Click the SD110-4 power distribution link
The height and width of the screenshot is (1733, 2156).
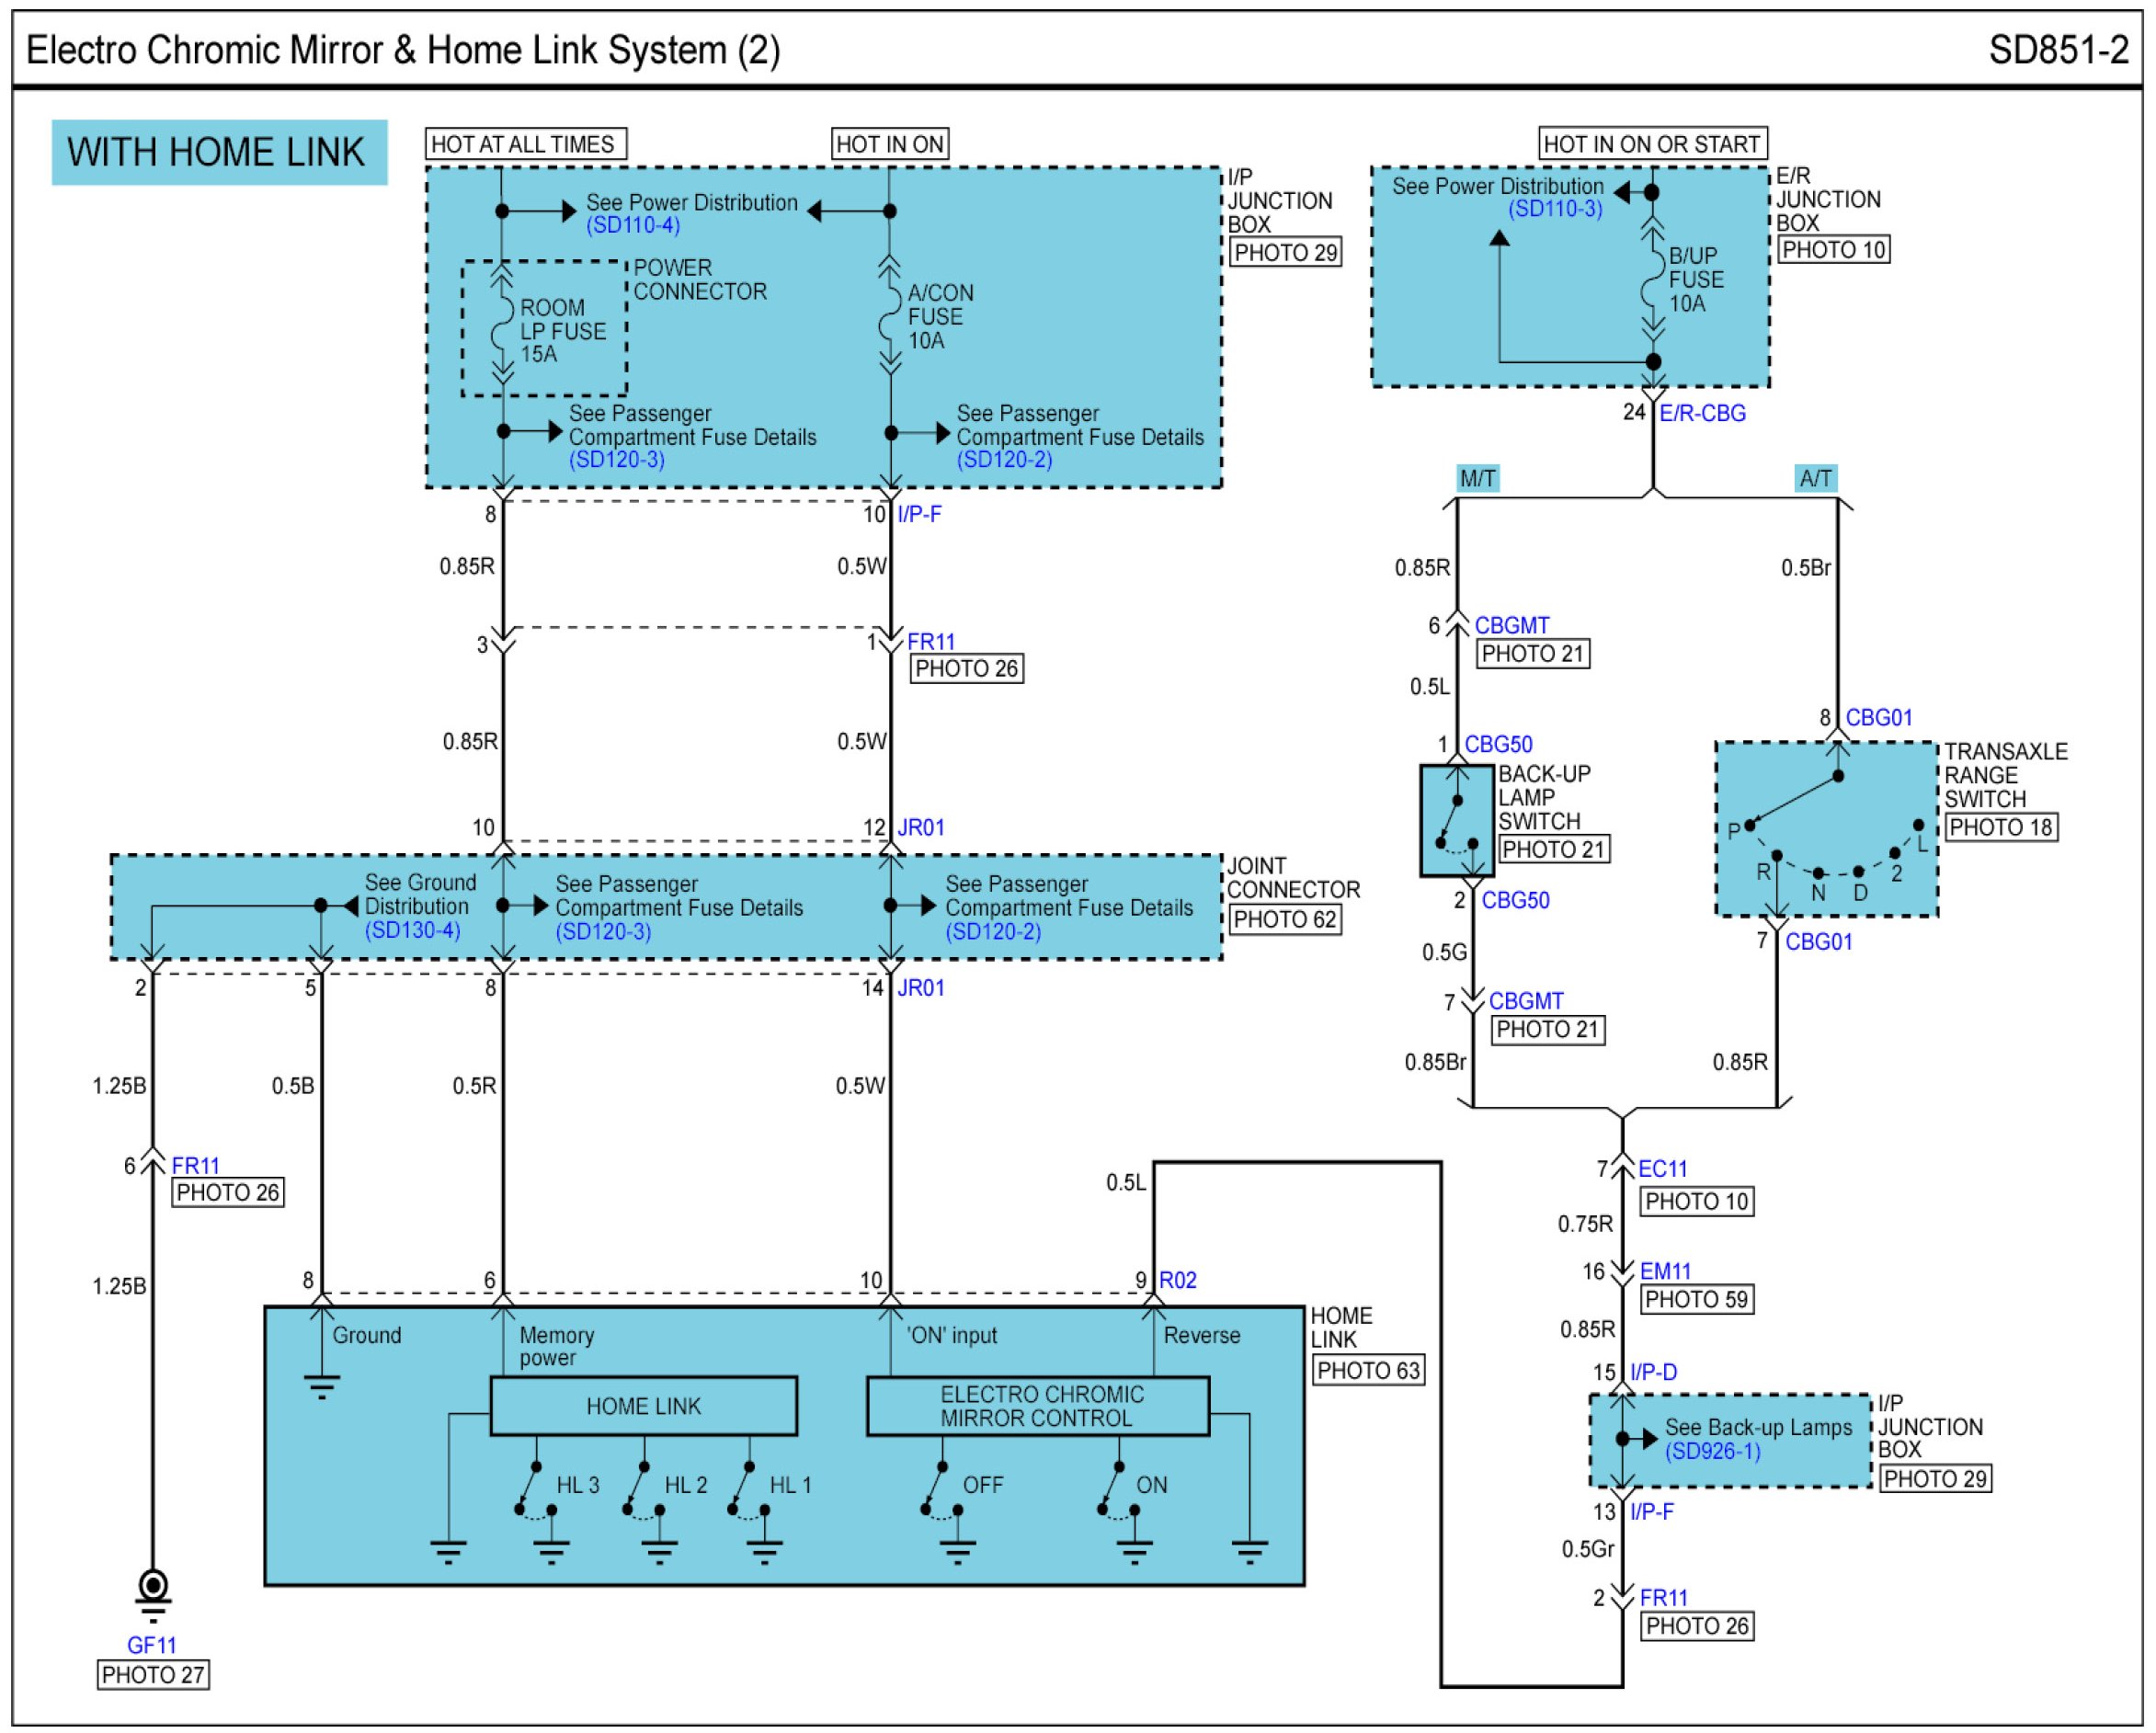coord(633,225)
